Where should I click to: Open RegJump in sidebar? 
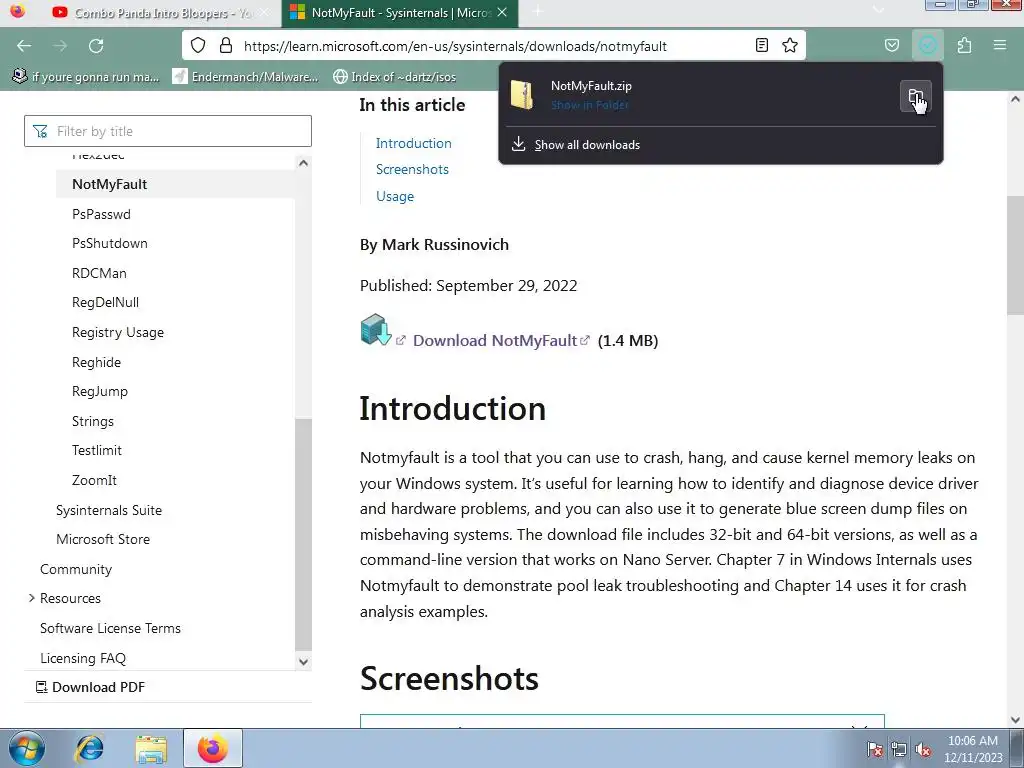(100, 391)
